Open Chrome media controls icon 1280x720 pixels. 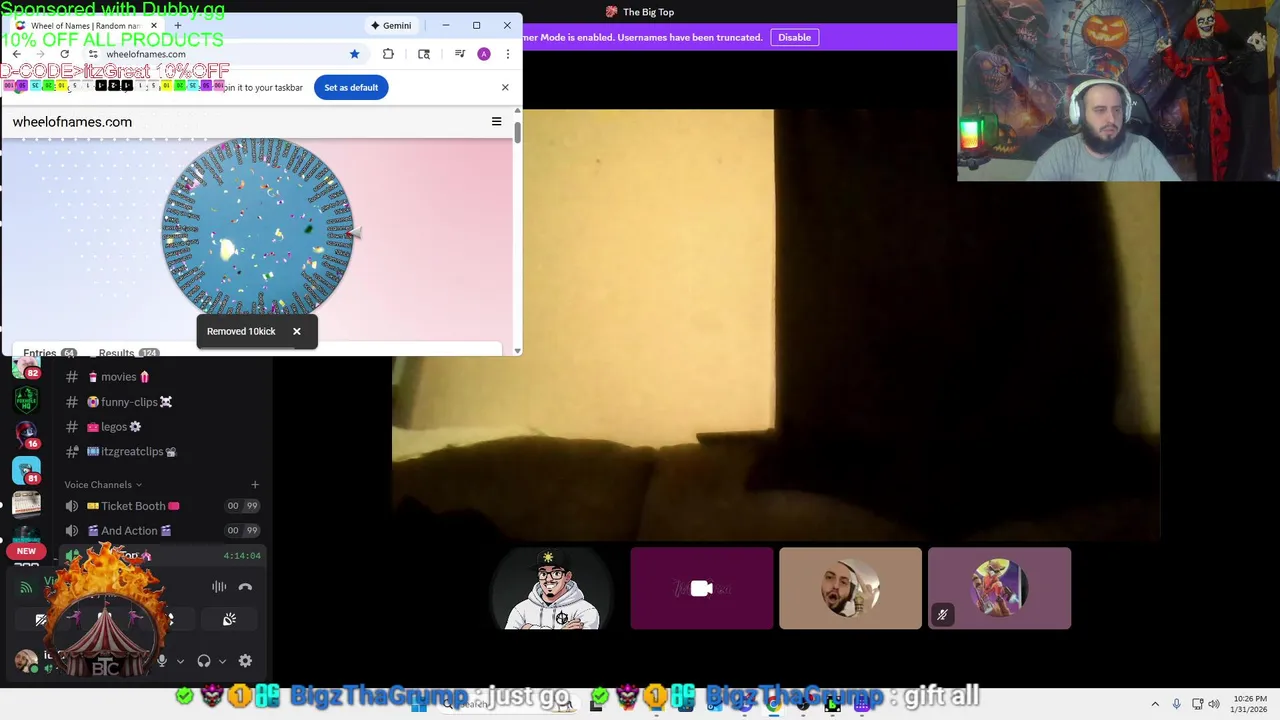click(460, 54)
